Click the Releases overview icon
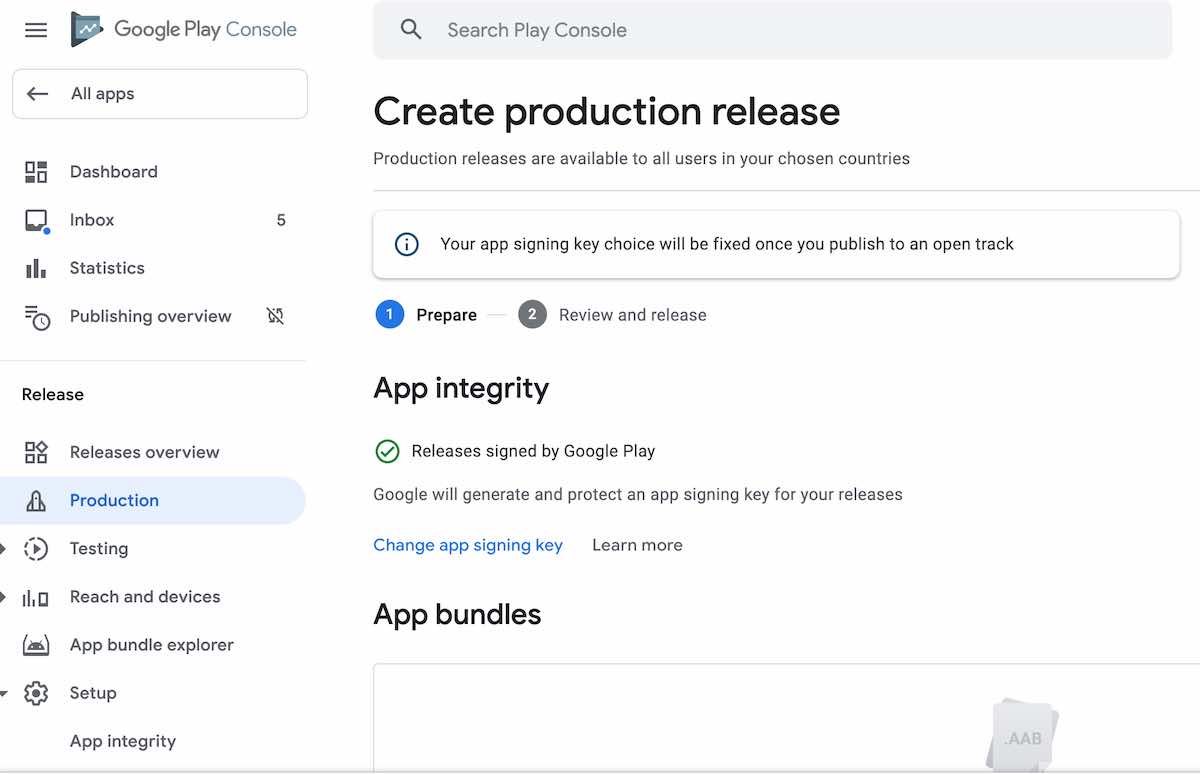This screenshot has height=774, width=1200. (x=36, y=452)
